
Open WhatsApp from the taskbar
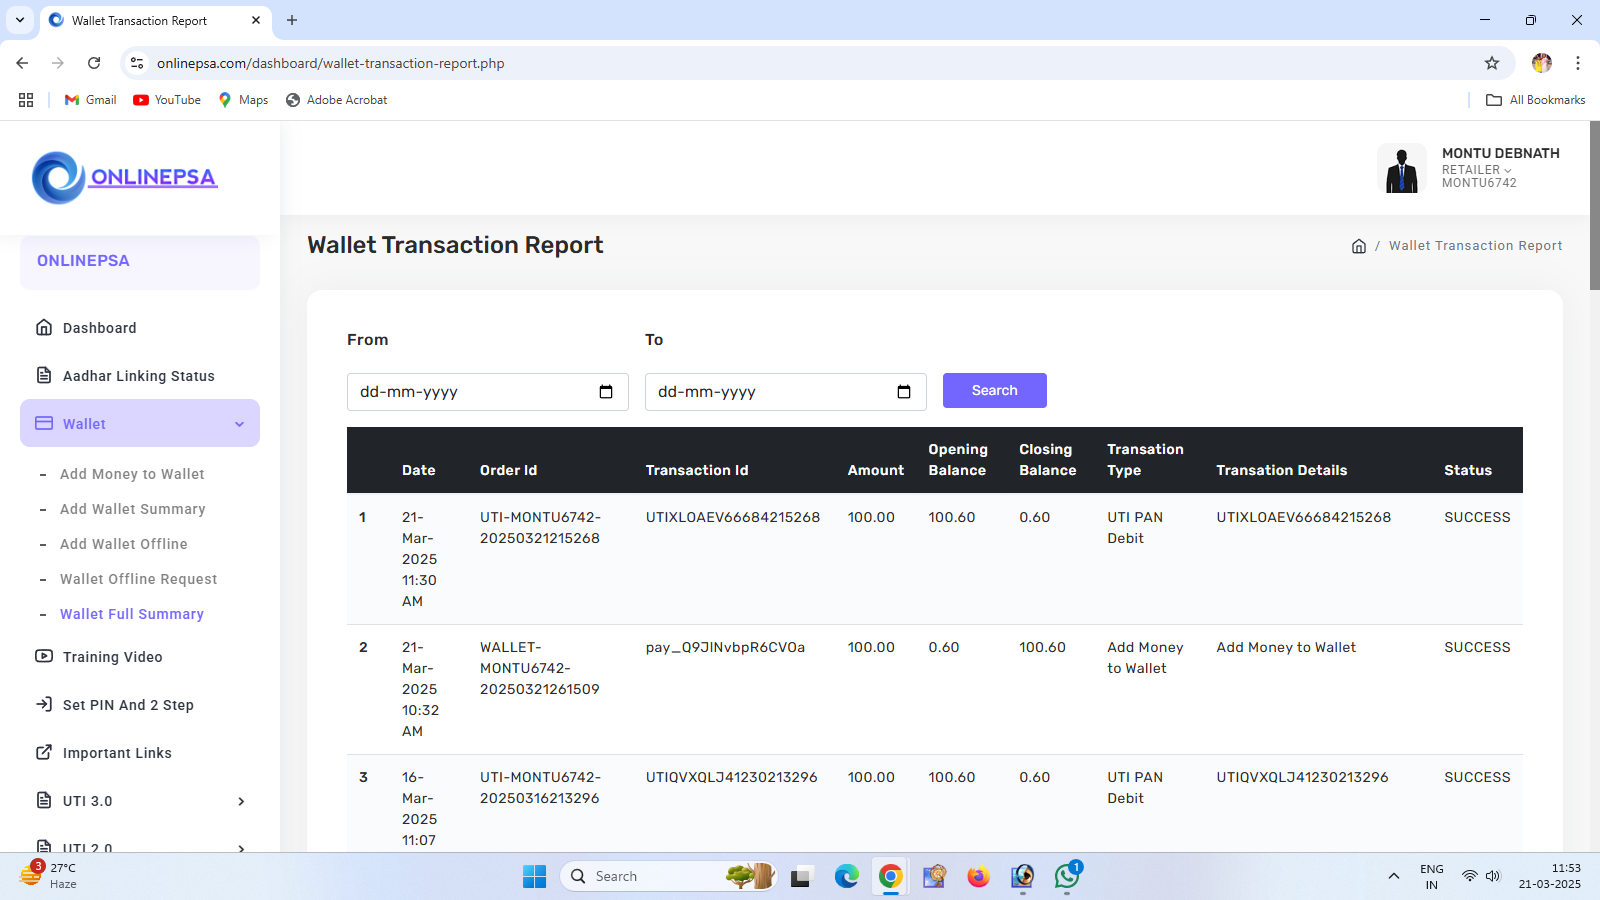pos(1067,877)
